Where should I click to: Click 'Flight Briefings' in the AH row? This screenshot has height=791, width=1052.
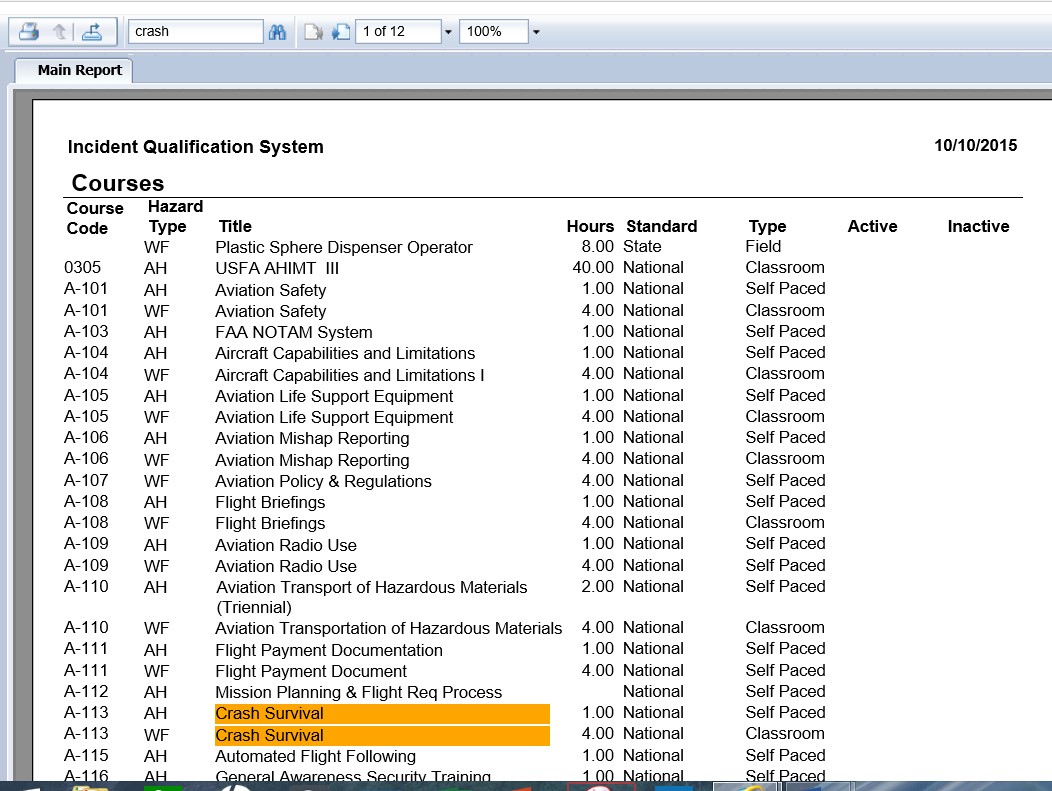pyautogui.click(x=270, y=502)
